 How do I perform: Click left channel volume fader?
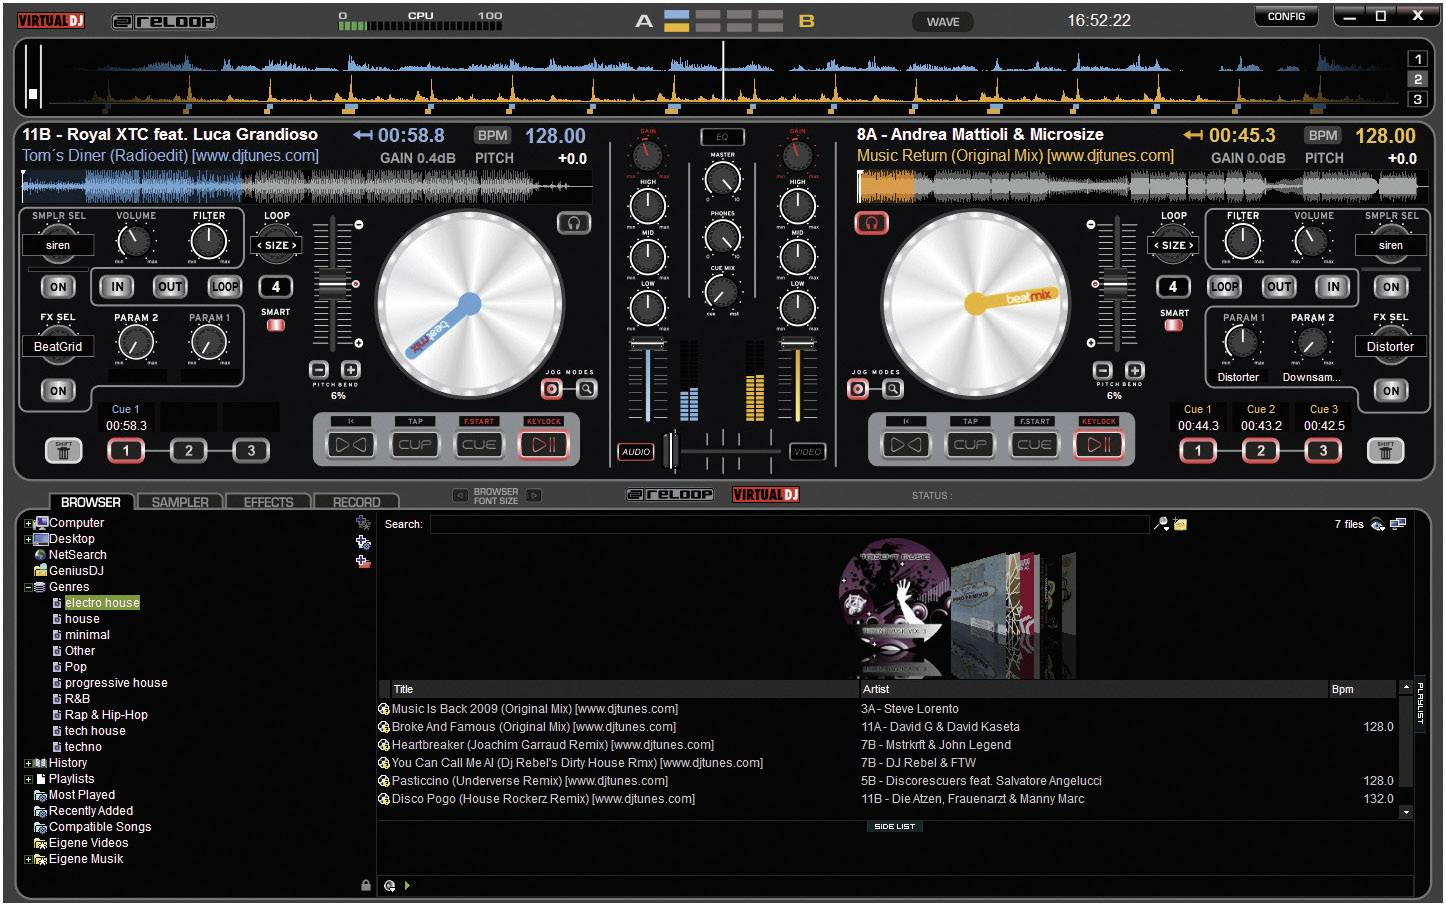point(647,344)
